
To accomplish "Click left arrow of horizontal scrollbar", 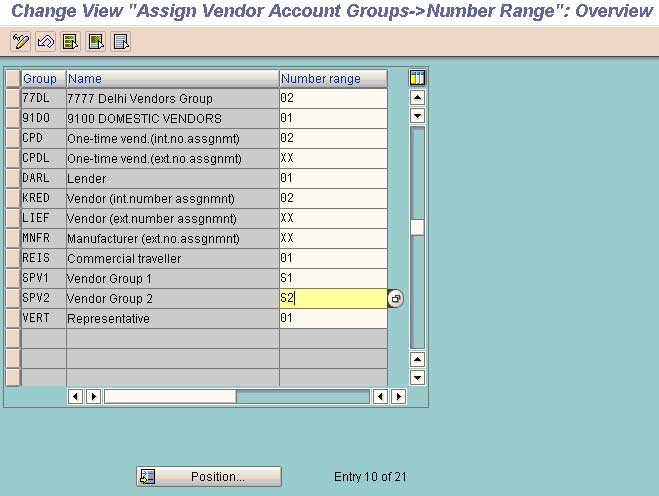I will 75,396.
